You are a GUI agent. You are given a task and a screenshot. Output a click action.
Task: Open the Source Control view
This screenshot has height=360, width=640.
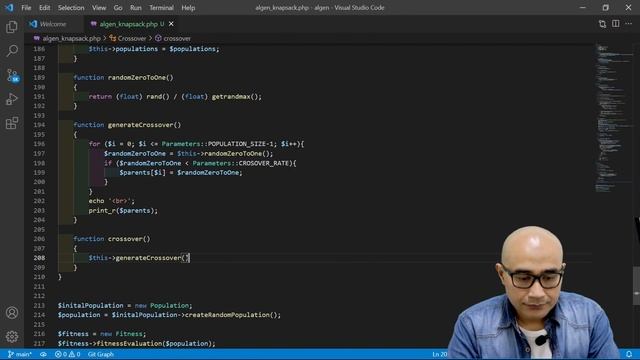click(12, 76)
